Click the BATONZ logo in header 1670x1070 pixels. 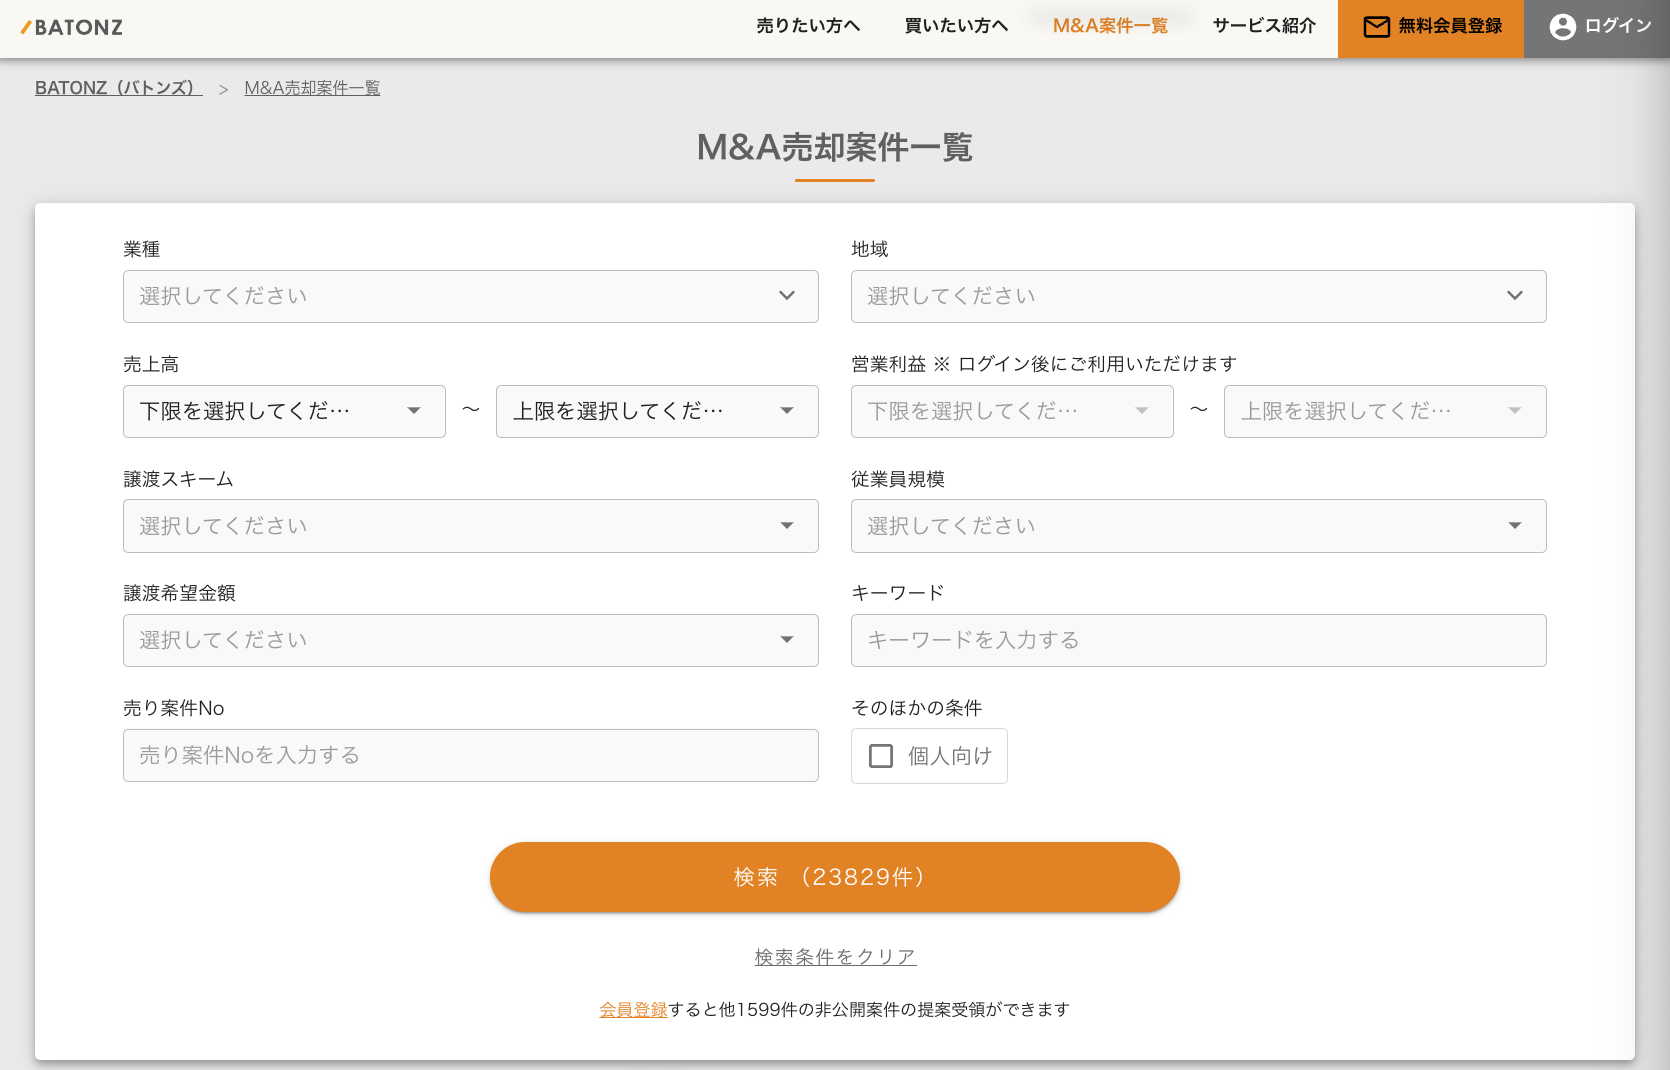click(72, 27)
